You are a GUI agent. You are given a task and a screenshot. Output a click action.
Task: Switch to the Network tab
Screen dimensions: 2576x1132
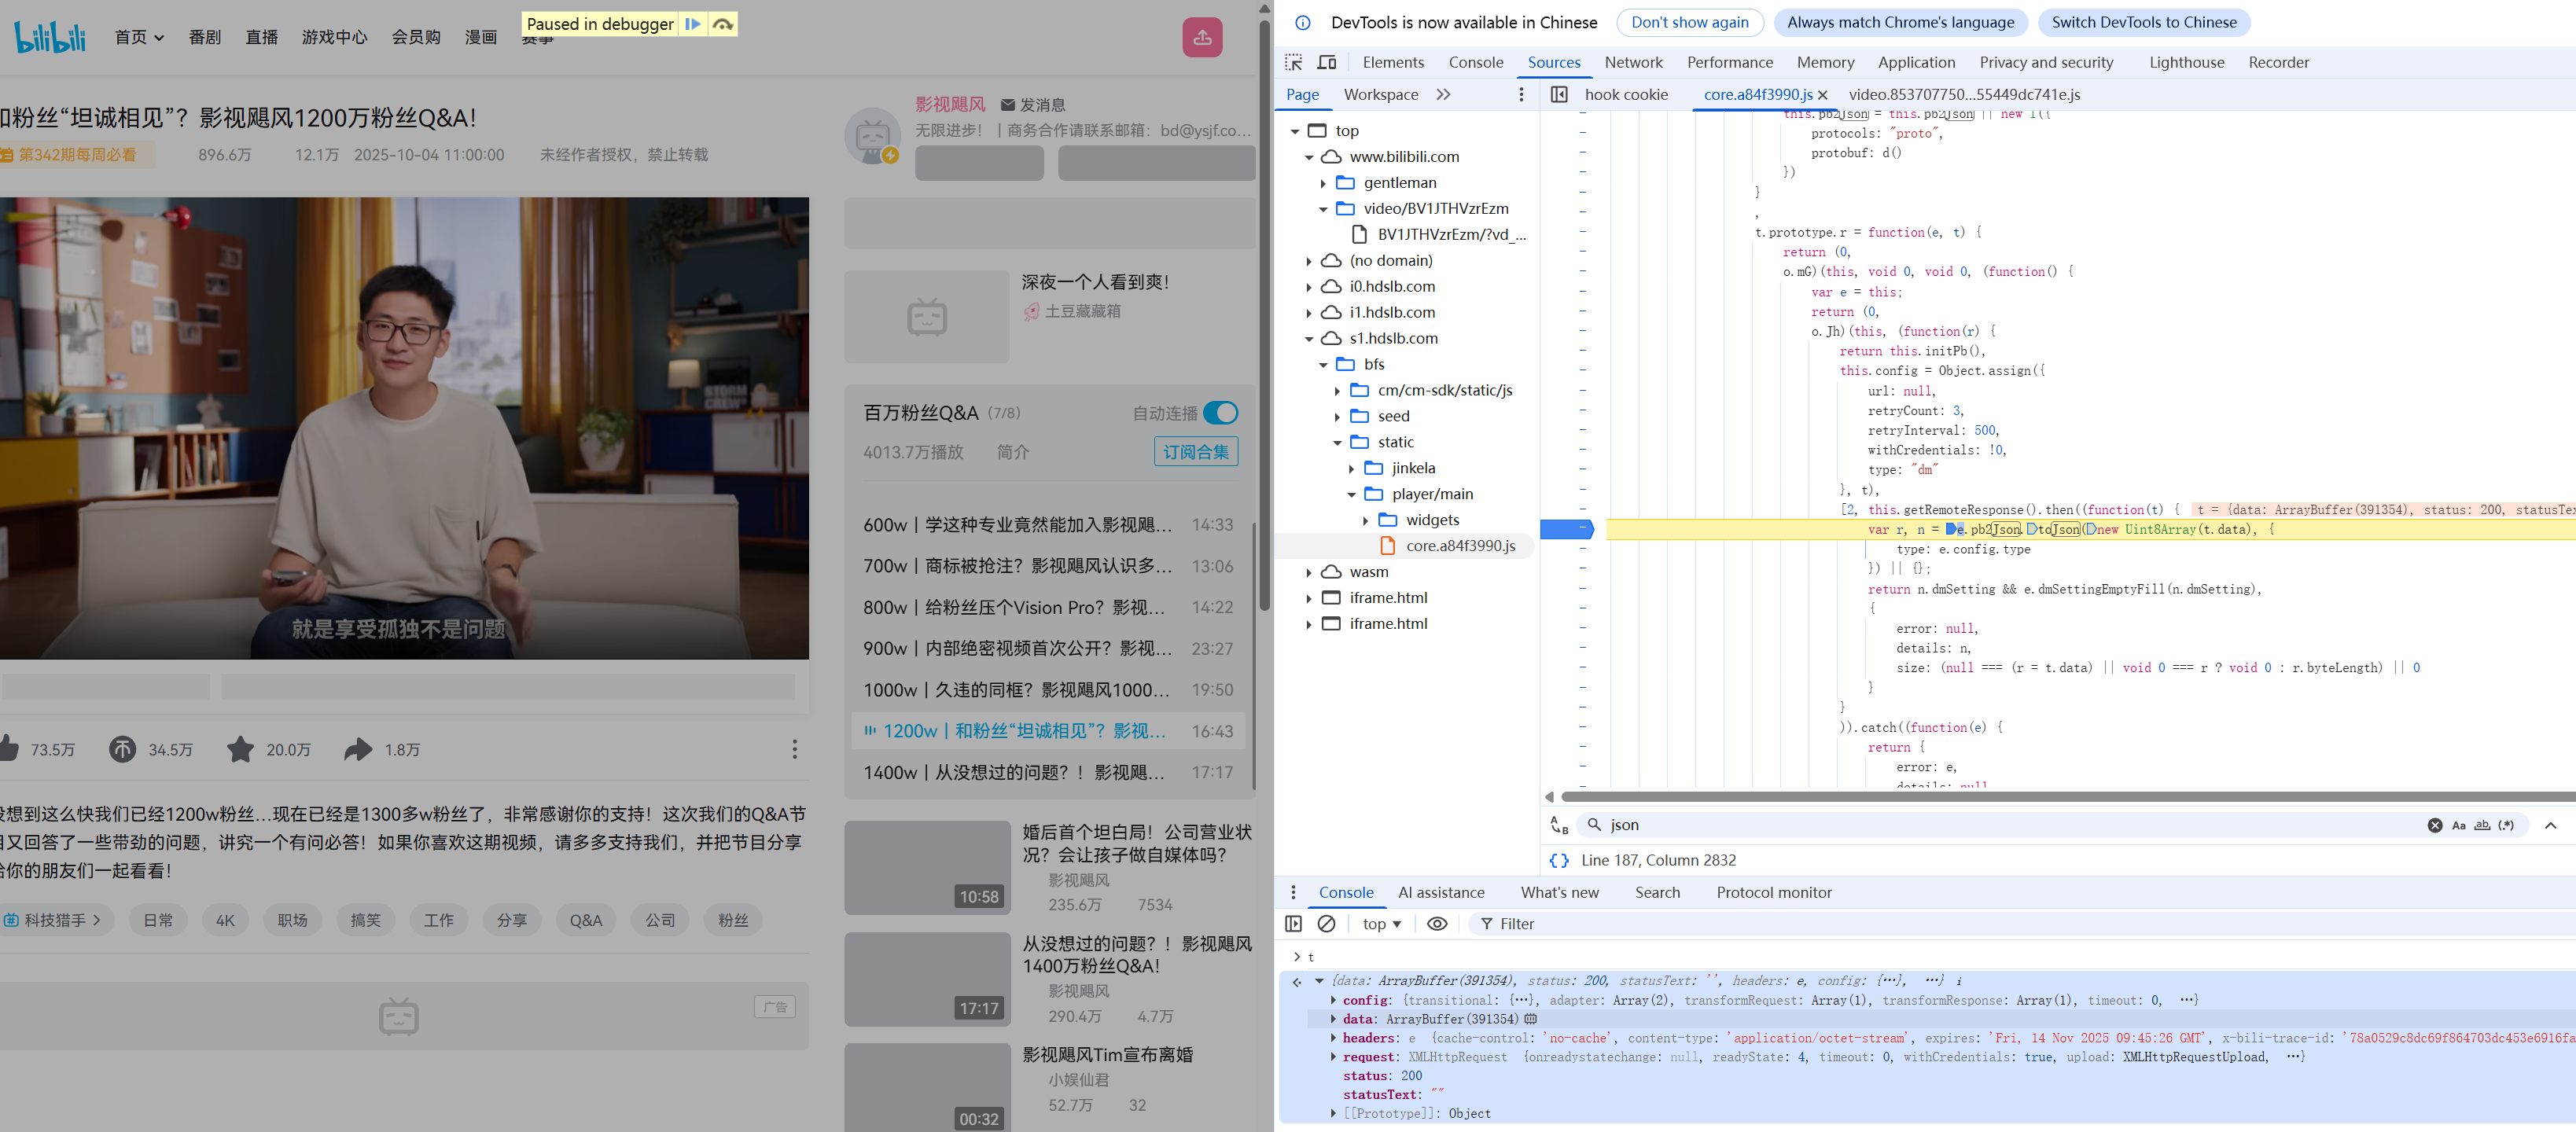(1633, 62)
